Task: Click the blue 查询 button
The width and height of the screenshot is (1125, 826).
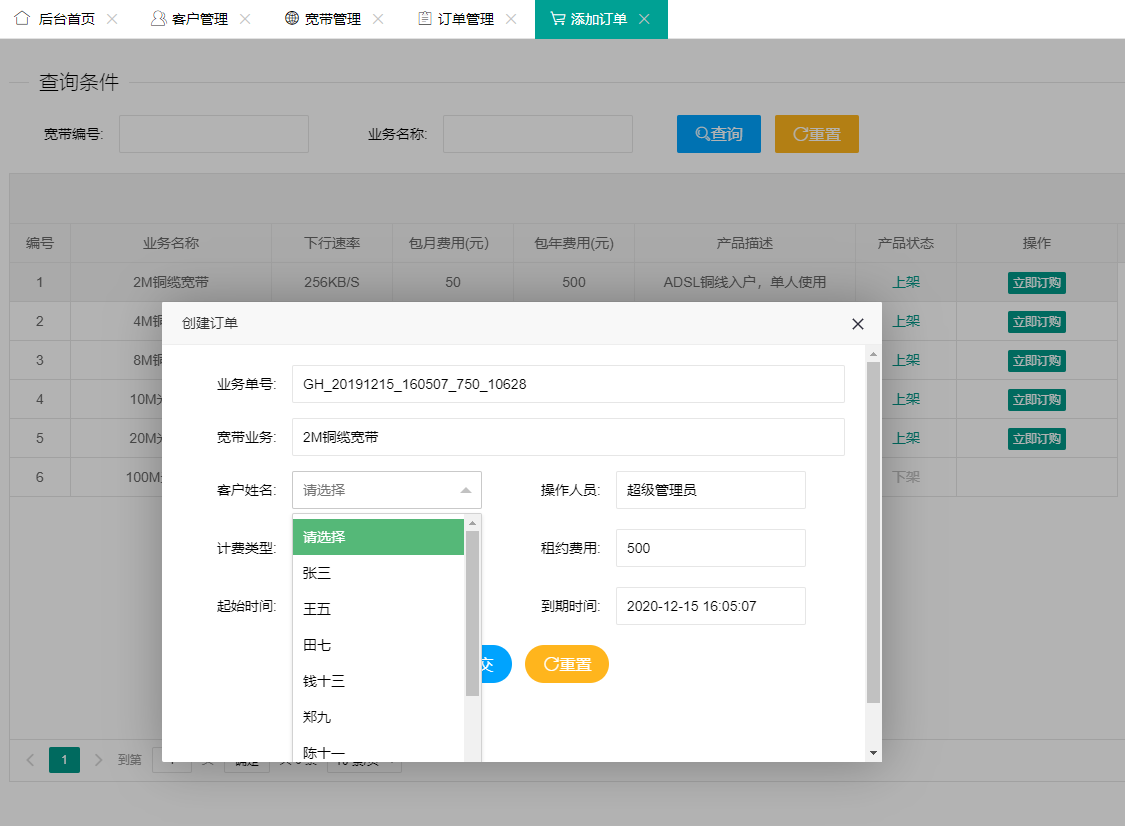Action: [x=719, y=134]
